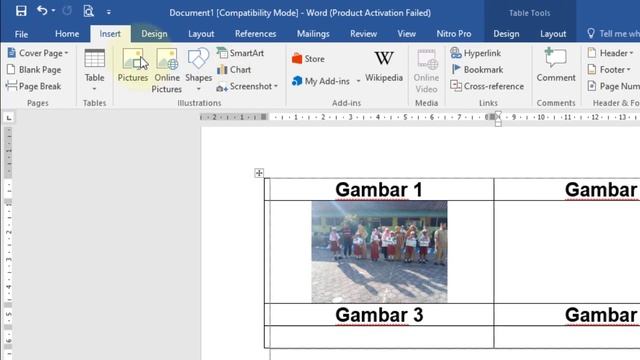The width and height of the screenshot is (640, 360).
Task: Click the truncated Gambar heading right of Gambar 1
Action: click(602, 189)
